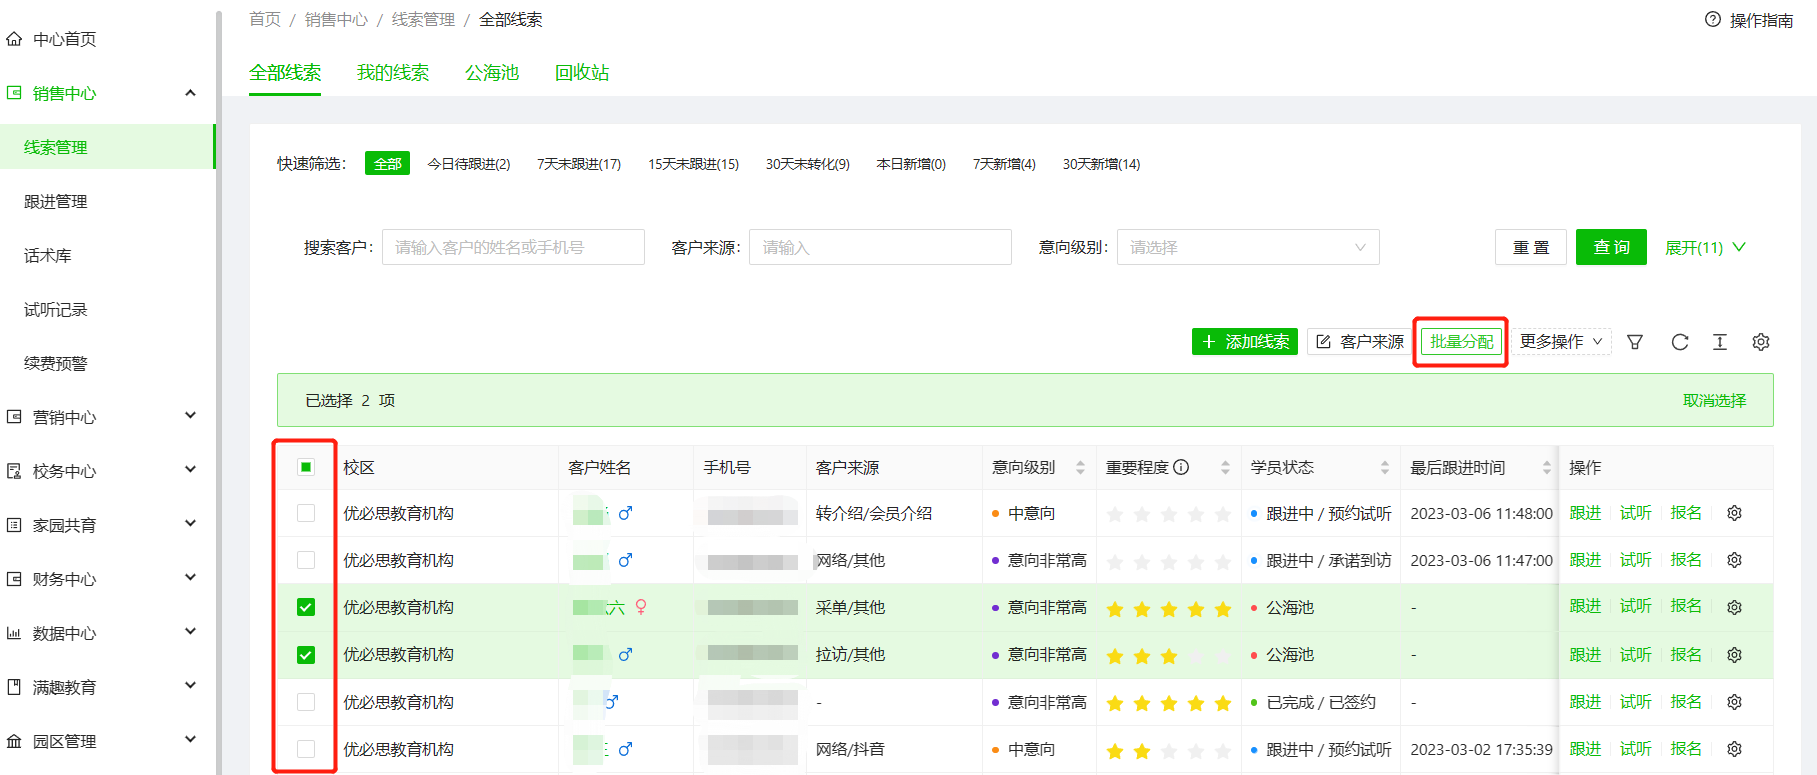Viewport: 1817px width, 775px height.
Task: Focus the 客户来源 input field
Action: click(880, 247)
